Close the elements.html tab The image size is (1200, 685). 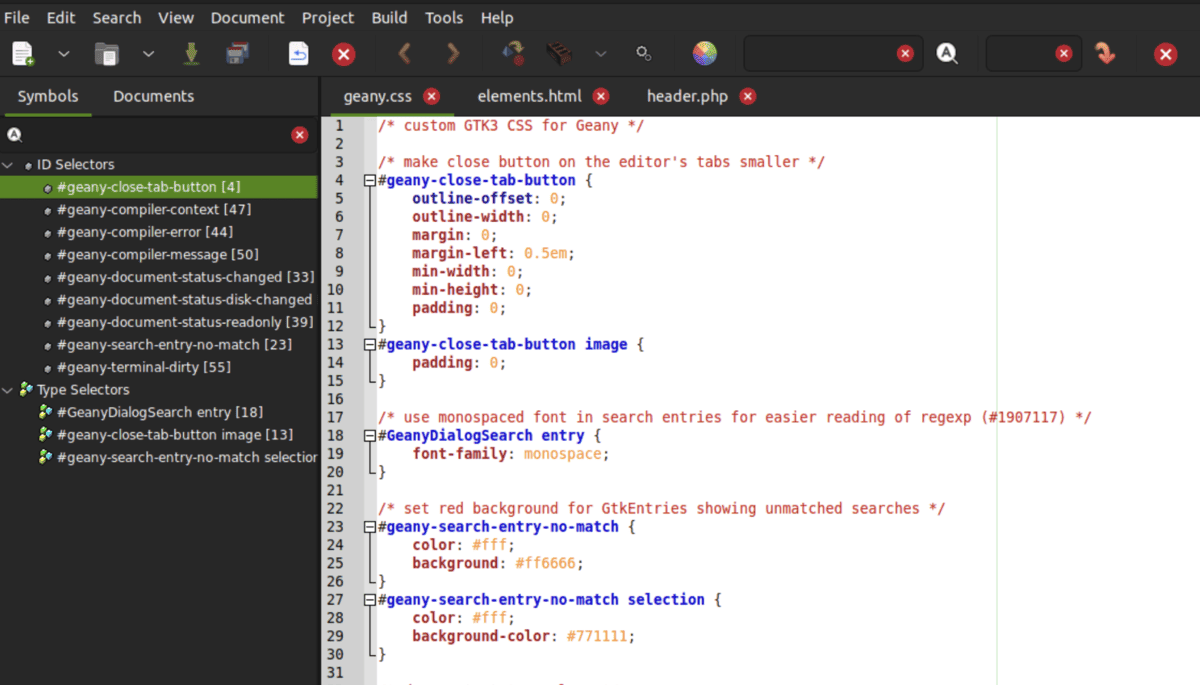point(601,96)
